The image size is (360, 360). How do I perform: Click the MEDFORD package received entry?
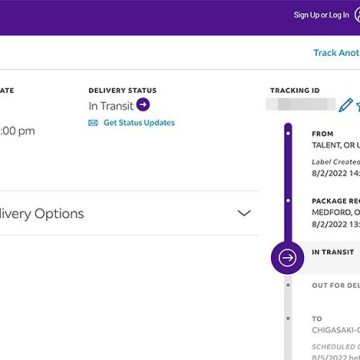336,213
